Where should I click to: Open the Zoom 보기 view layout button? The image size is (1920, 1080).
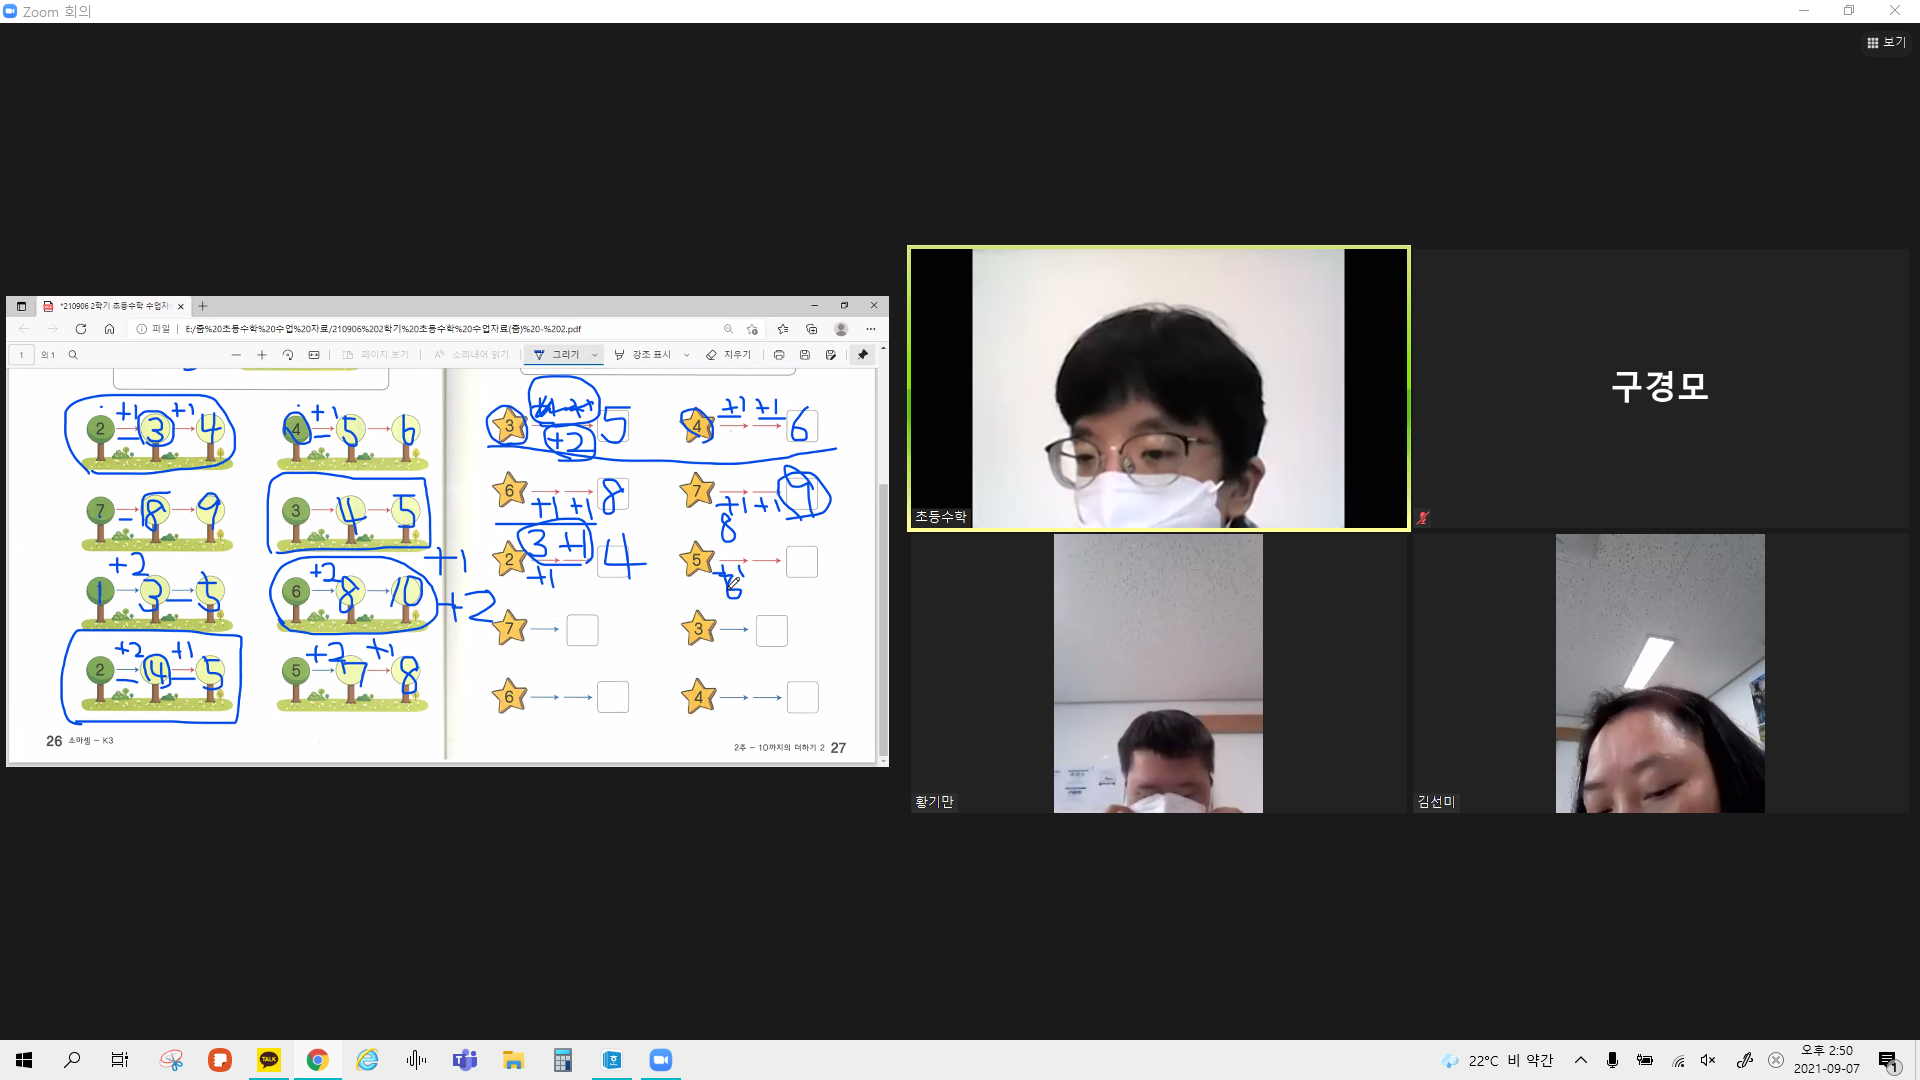(1886, 42)
